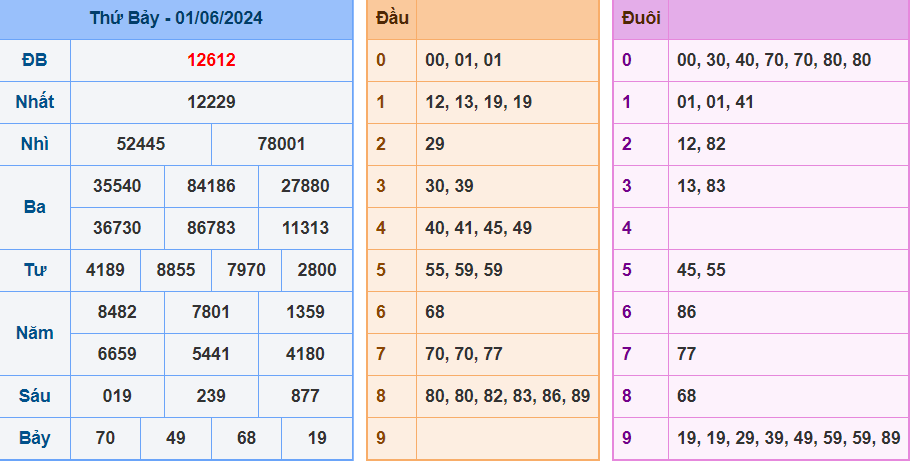The width and height of the screenshot is (911, 461).
Task: Click second prize number 78001
Action: (x=281, y=144)
